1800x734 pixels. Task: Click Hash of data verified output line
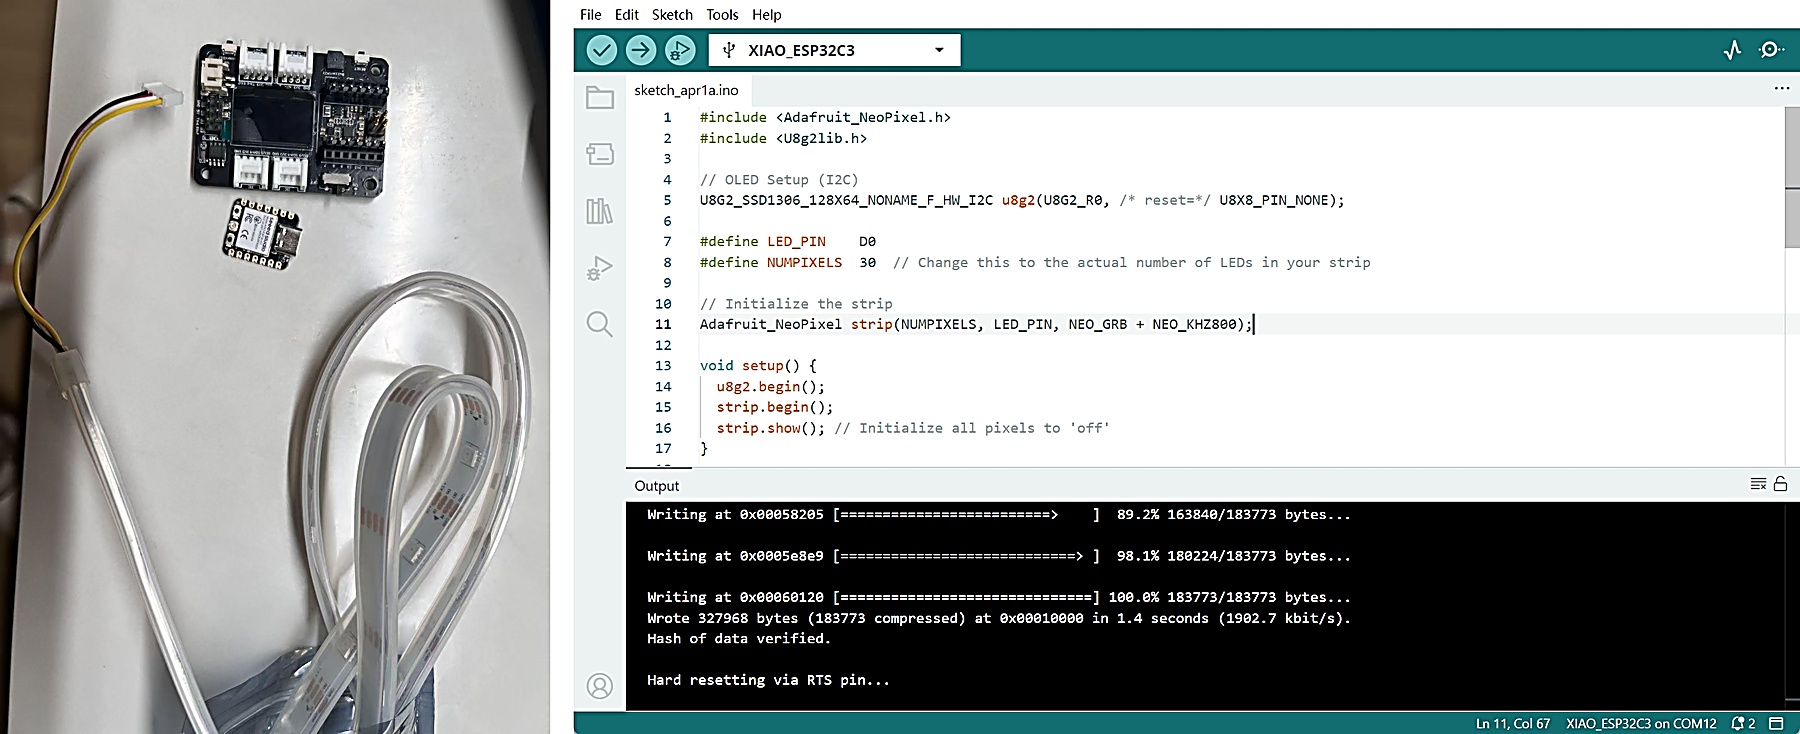click(739, 639)
